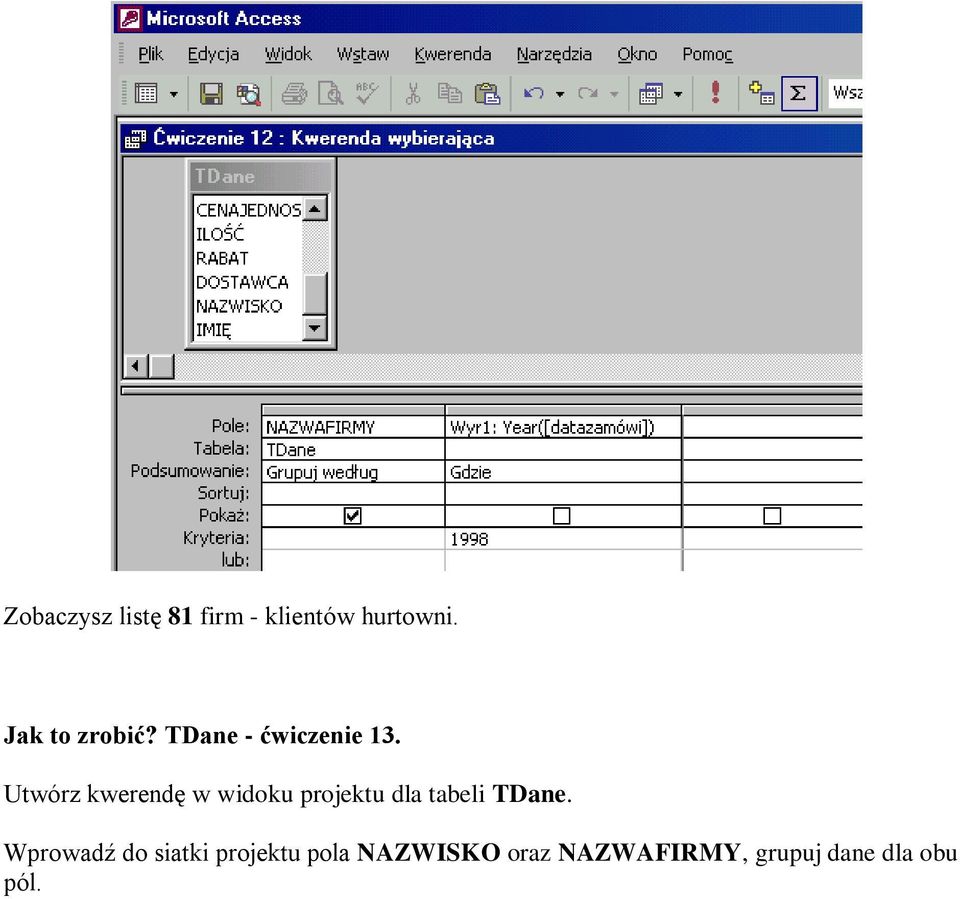Select RABAT field in TDane list
Image resolution: width=960 pixels, height=899 pixels.
click(x=248, y=258)
